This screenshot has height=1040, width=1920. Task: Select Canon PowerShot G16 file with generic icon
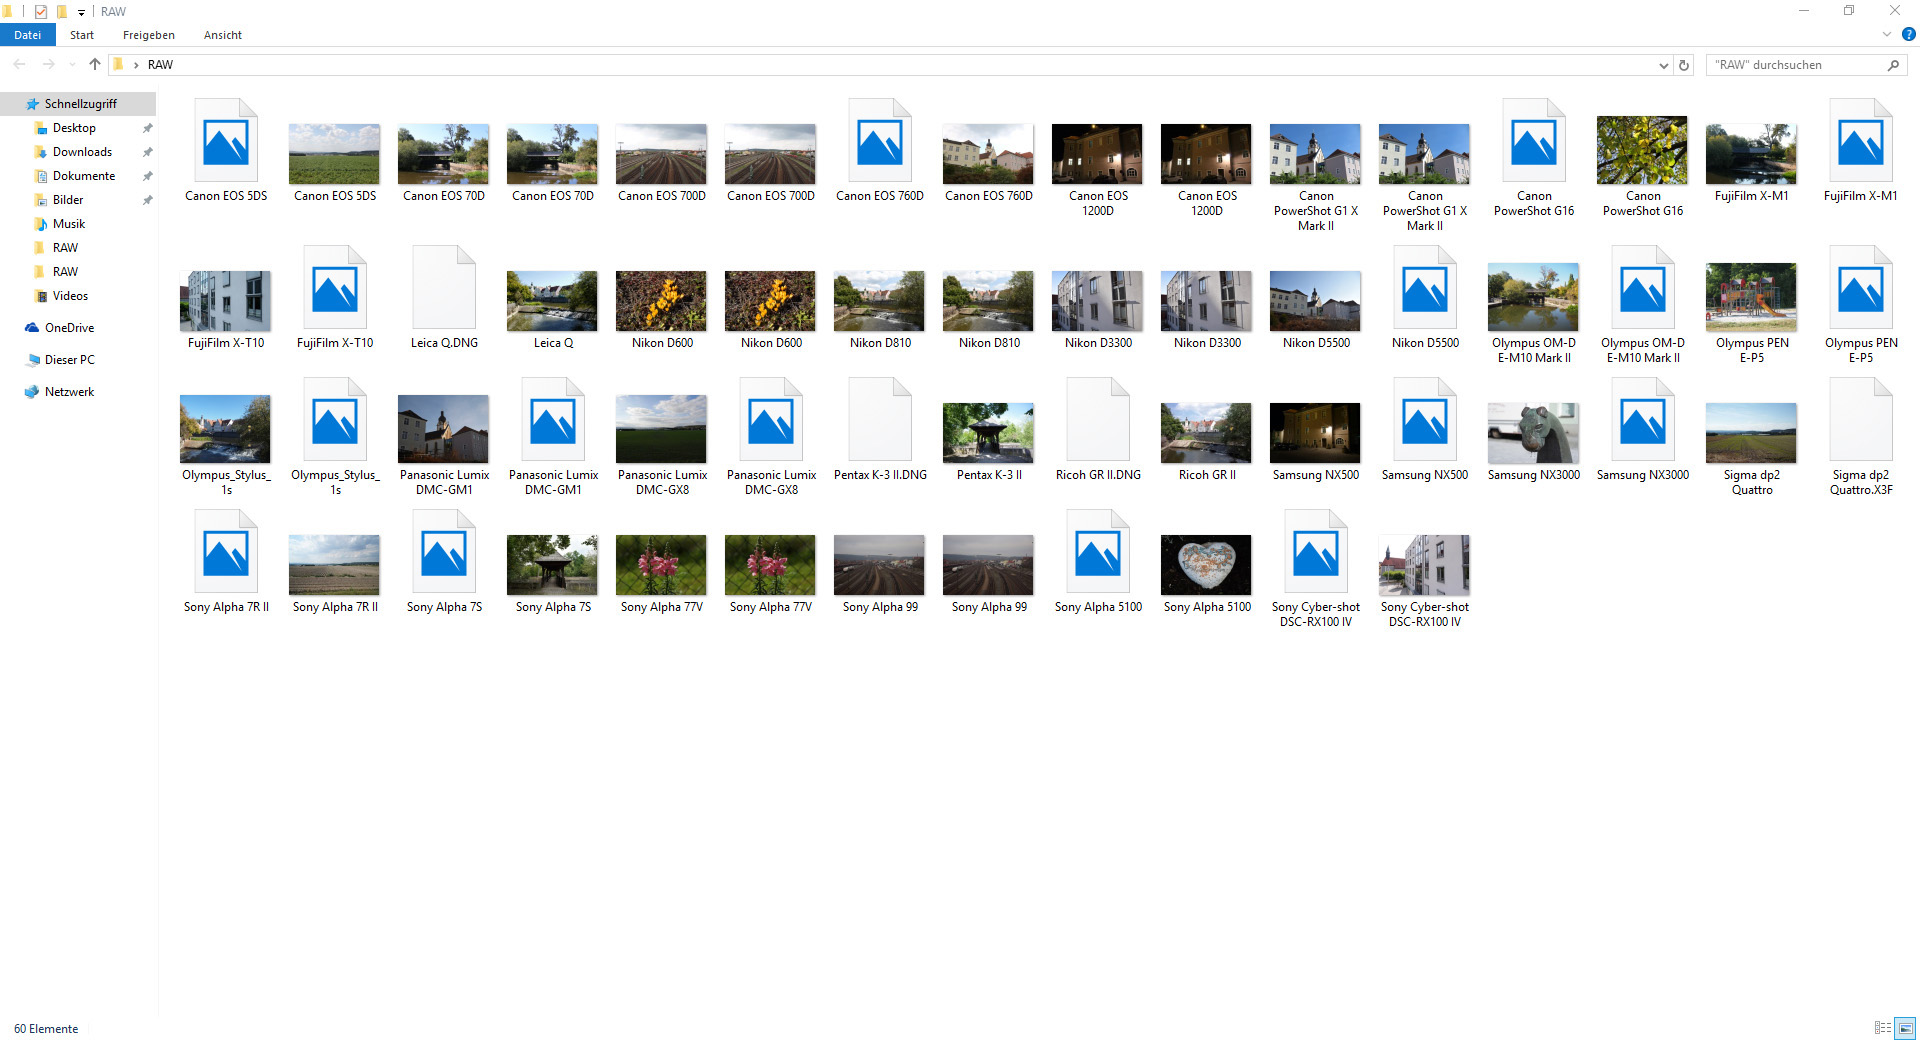point(1534,141)
